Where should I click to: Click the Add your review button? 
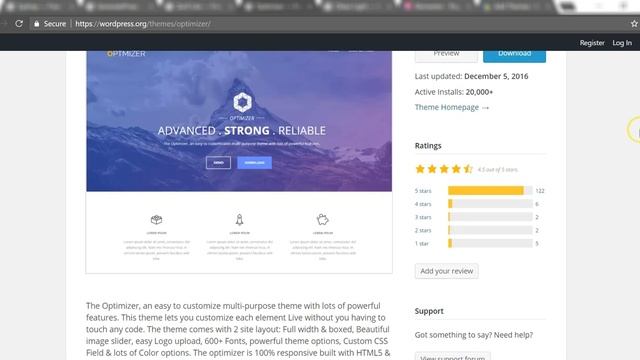447,271
